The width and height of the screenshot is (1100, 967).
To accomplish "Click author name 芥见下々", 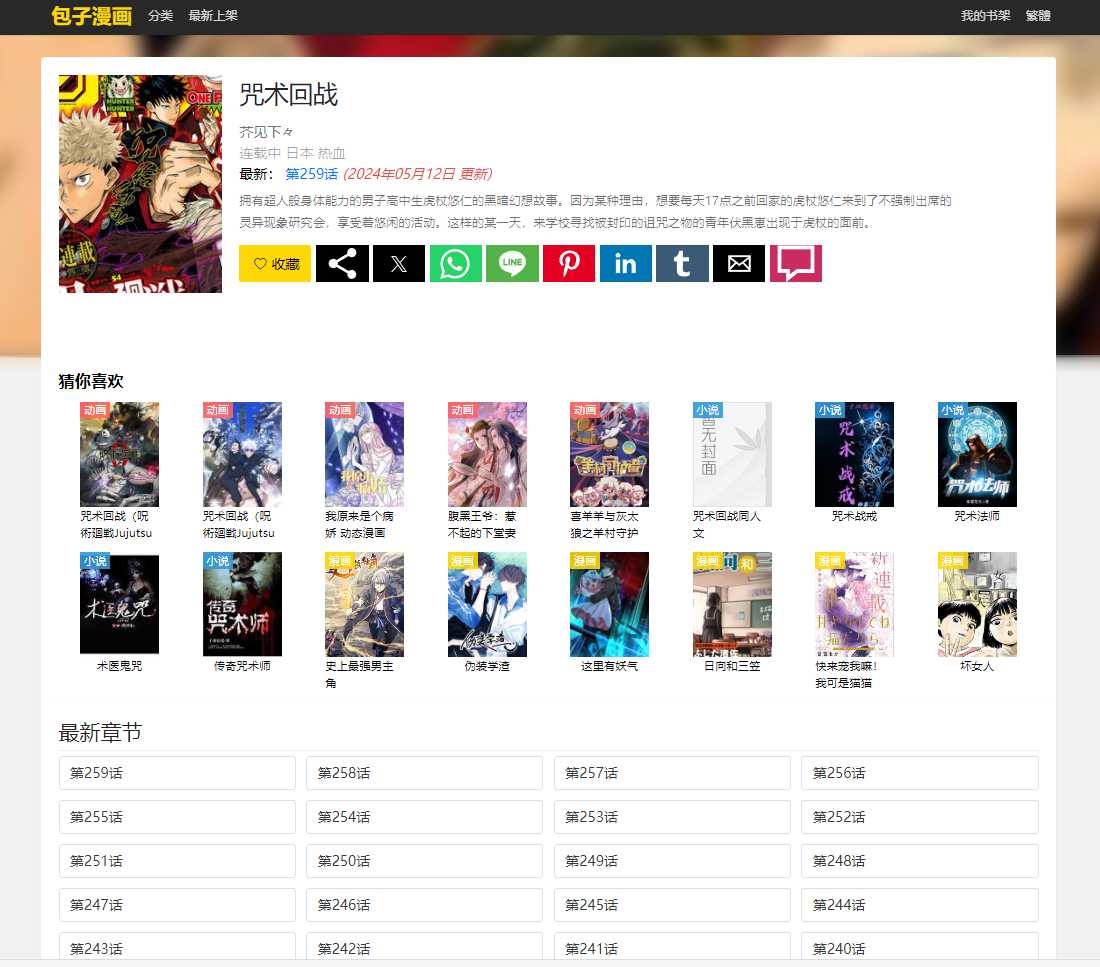I will point(266,132).
